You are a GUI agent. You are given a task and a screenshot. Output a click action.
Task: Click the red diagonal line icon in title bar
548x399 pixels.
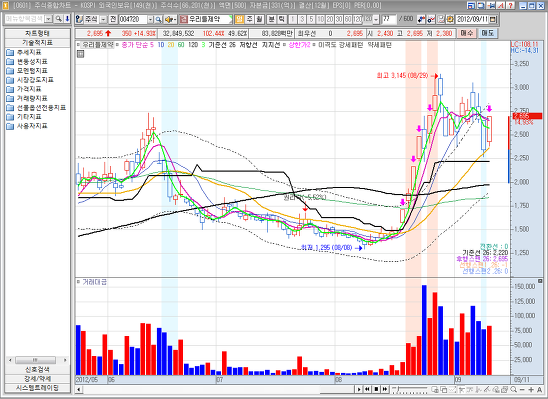point(501,5)
